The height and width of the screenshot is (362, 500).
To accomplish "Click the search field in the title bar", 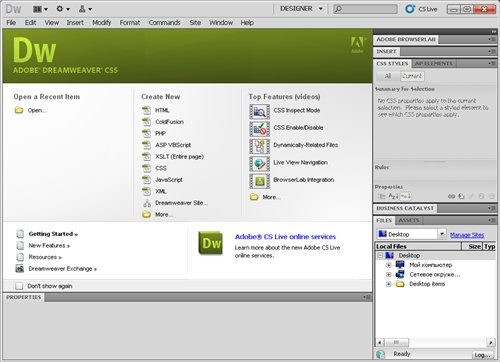I will point(365,9).
